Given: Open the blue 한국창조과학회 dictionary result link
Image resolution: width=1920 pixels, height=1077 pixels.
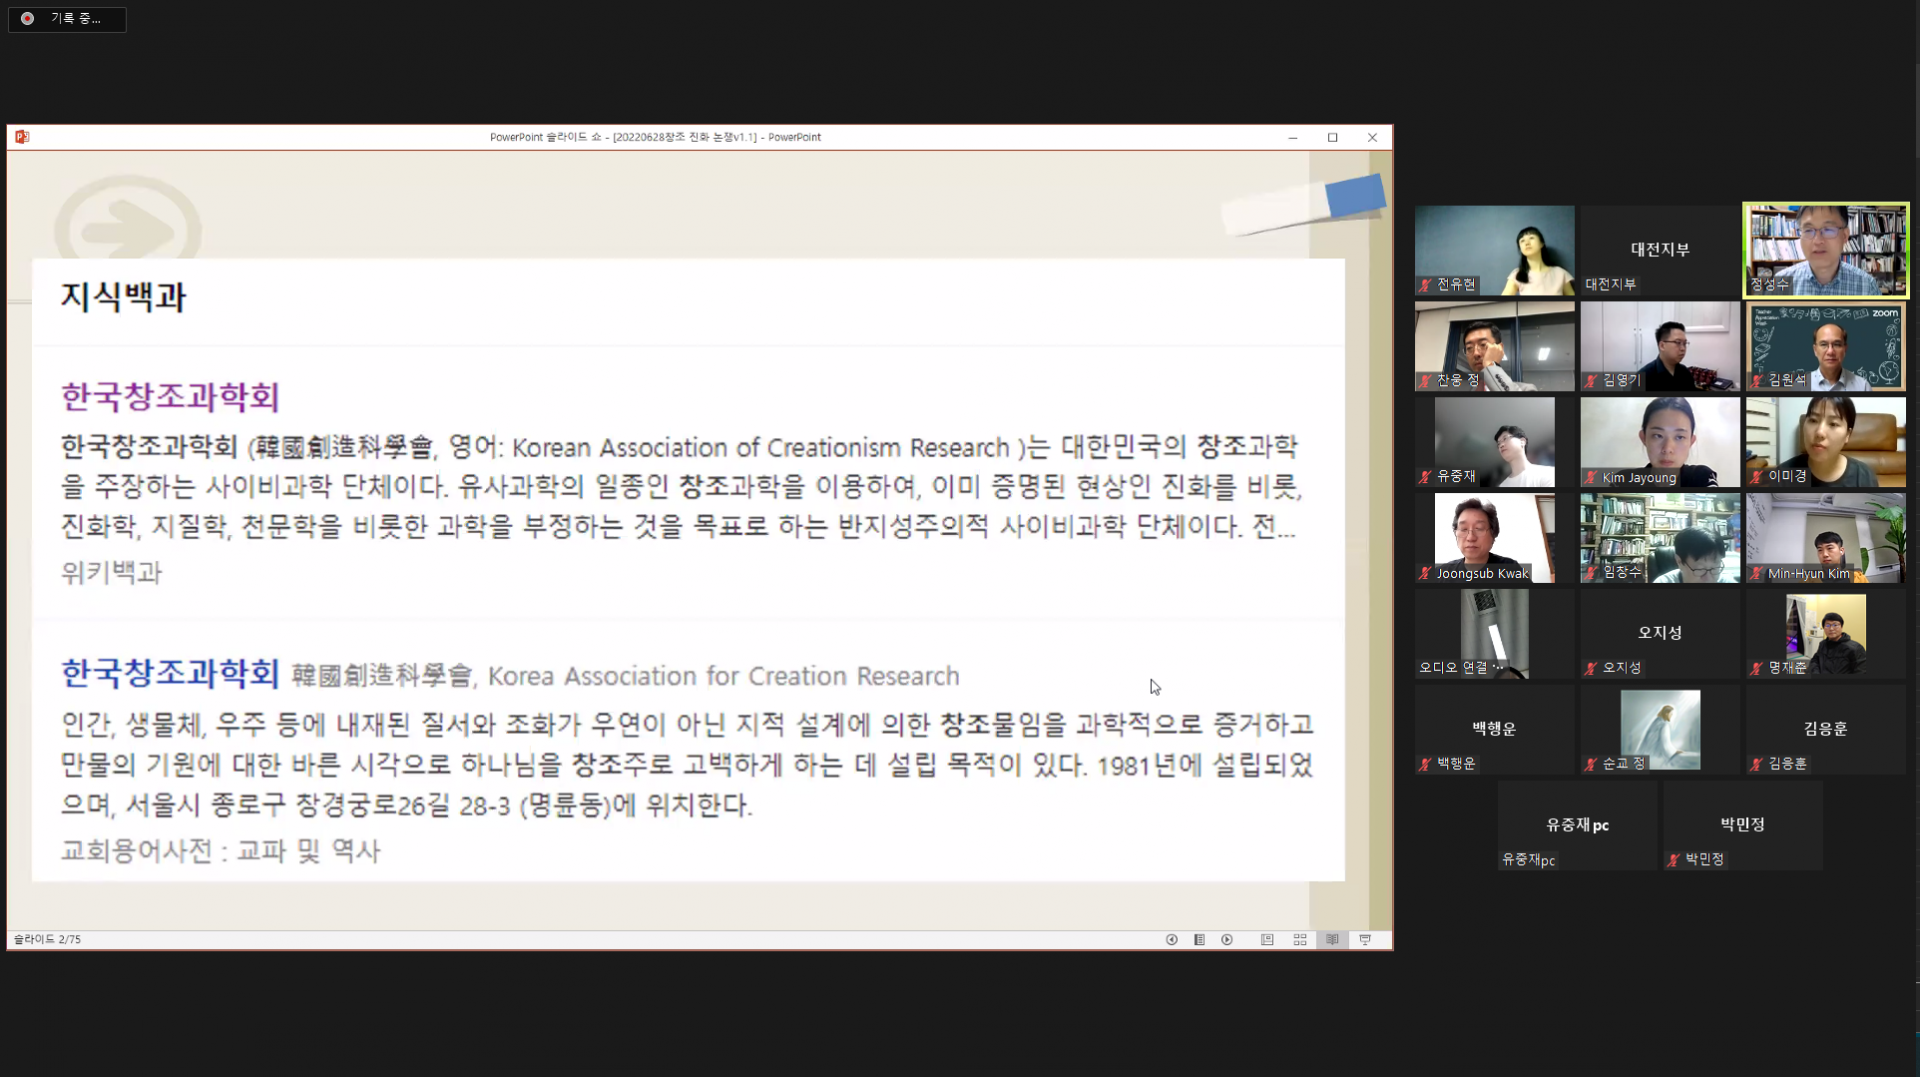Looking at the screenshot, I should tap(170, 673).
